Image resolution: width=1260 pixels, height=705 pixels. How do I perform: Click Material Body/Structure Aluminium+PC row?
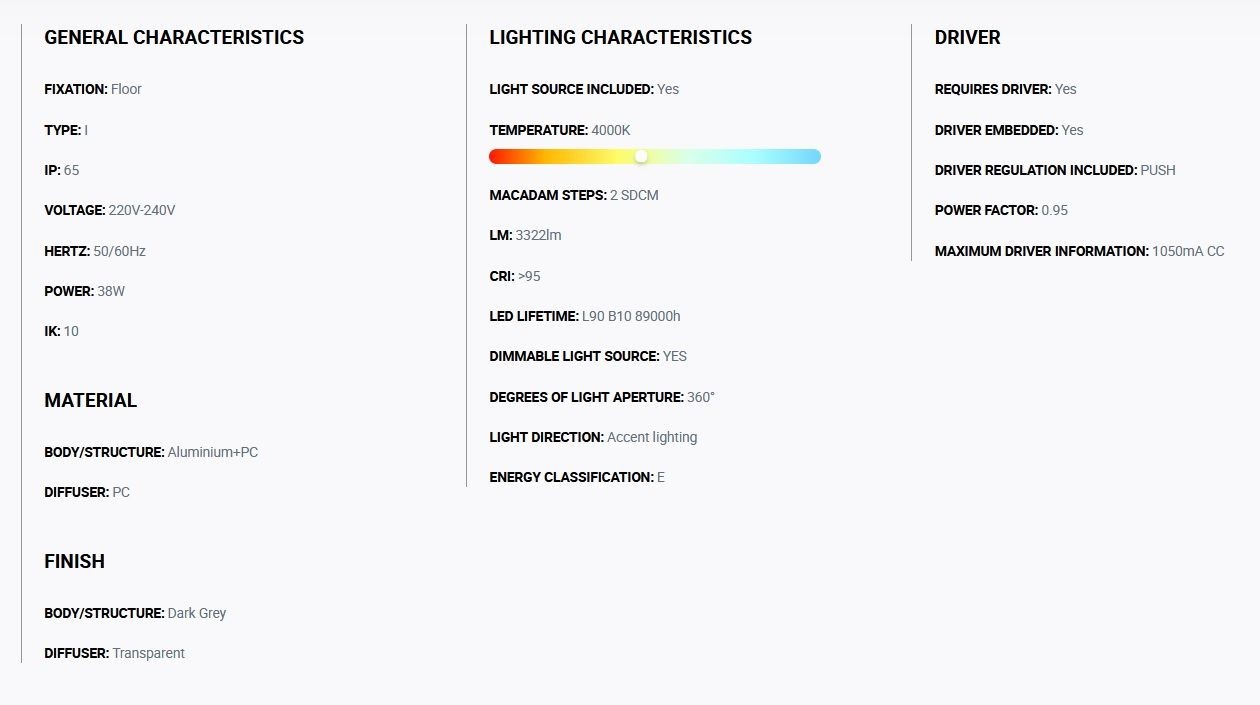click(x=151, y=452)
